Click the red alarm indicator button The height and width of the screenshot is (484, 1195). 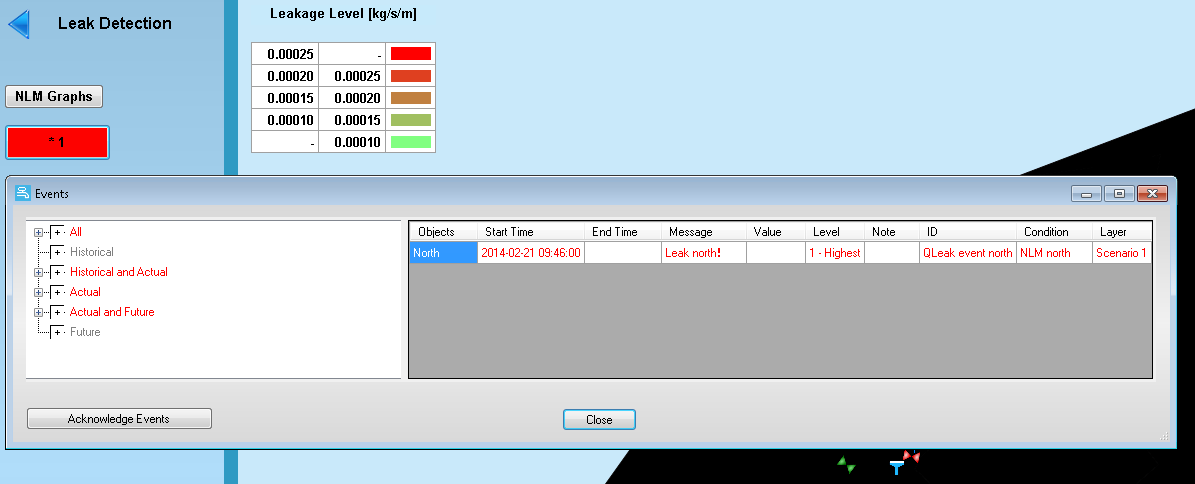pos(57,142)
